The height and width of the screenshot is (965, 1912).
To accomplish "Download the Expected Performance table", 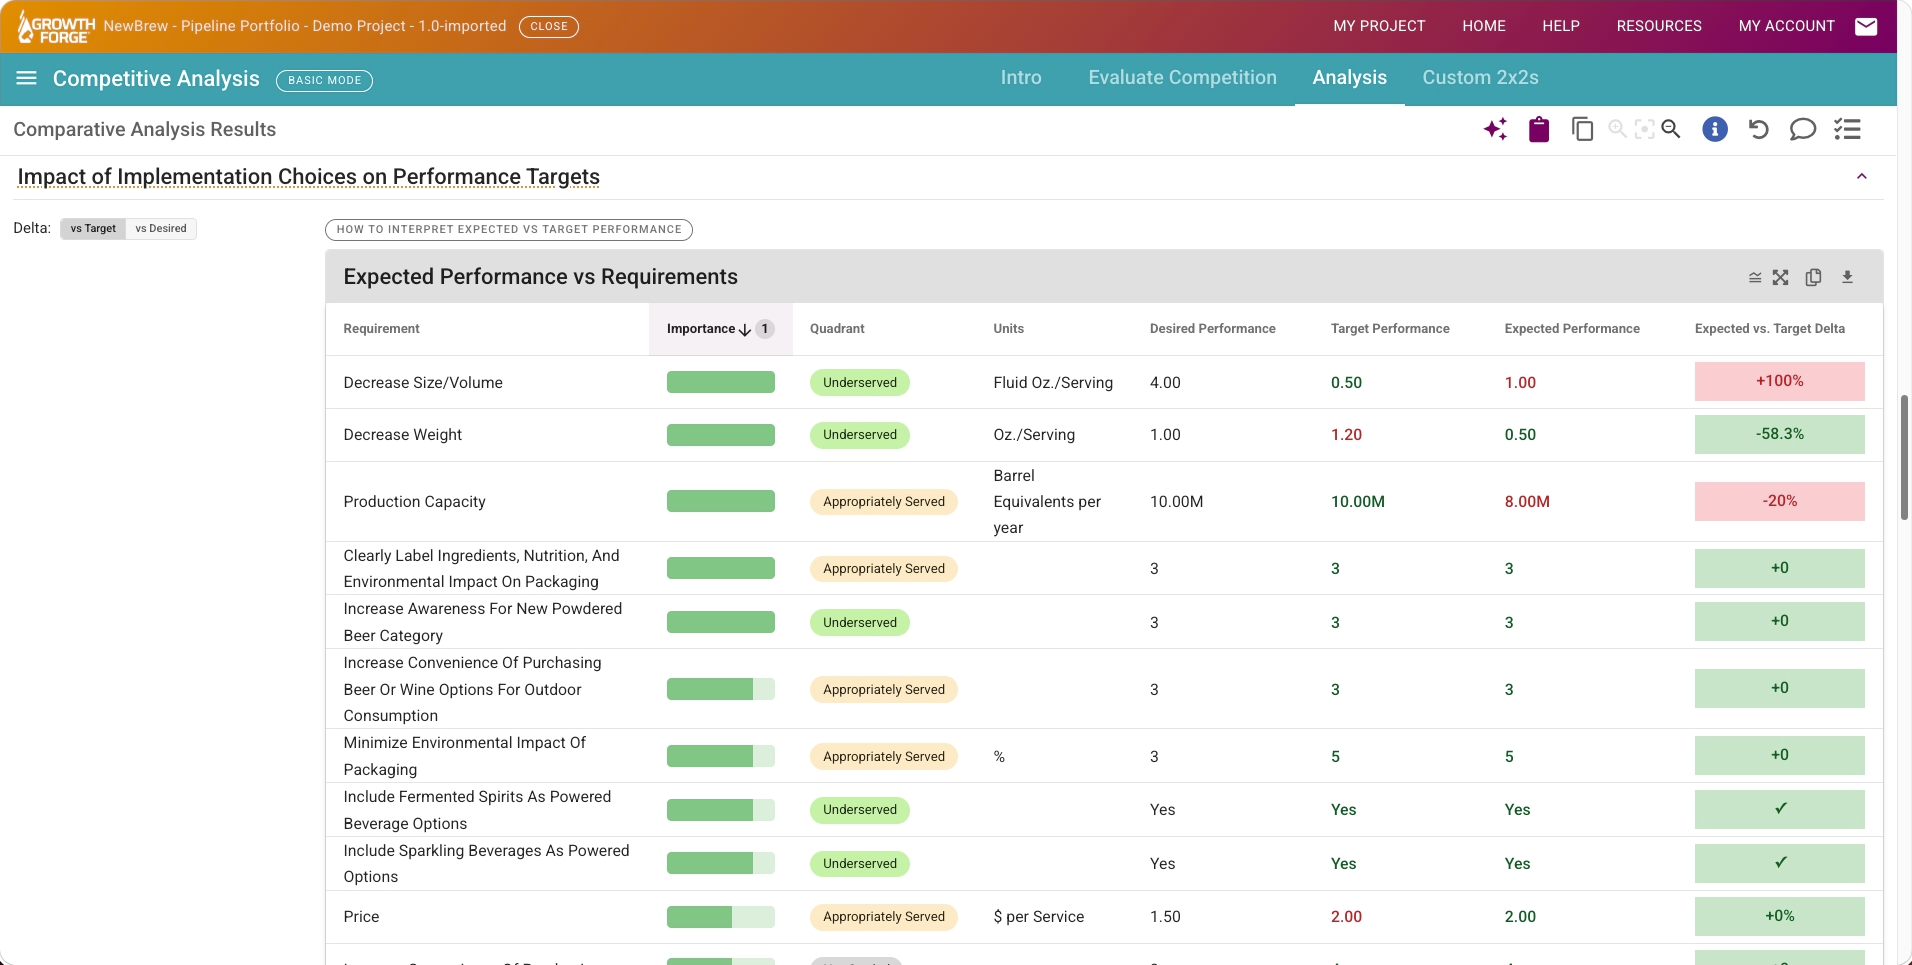I will [x=1847, y=277].
